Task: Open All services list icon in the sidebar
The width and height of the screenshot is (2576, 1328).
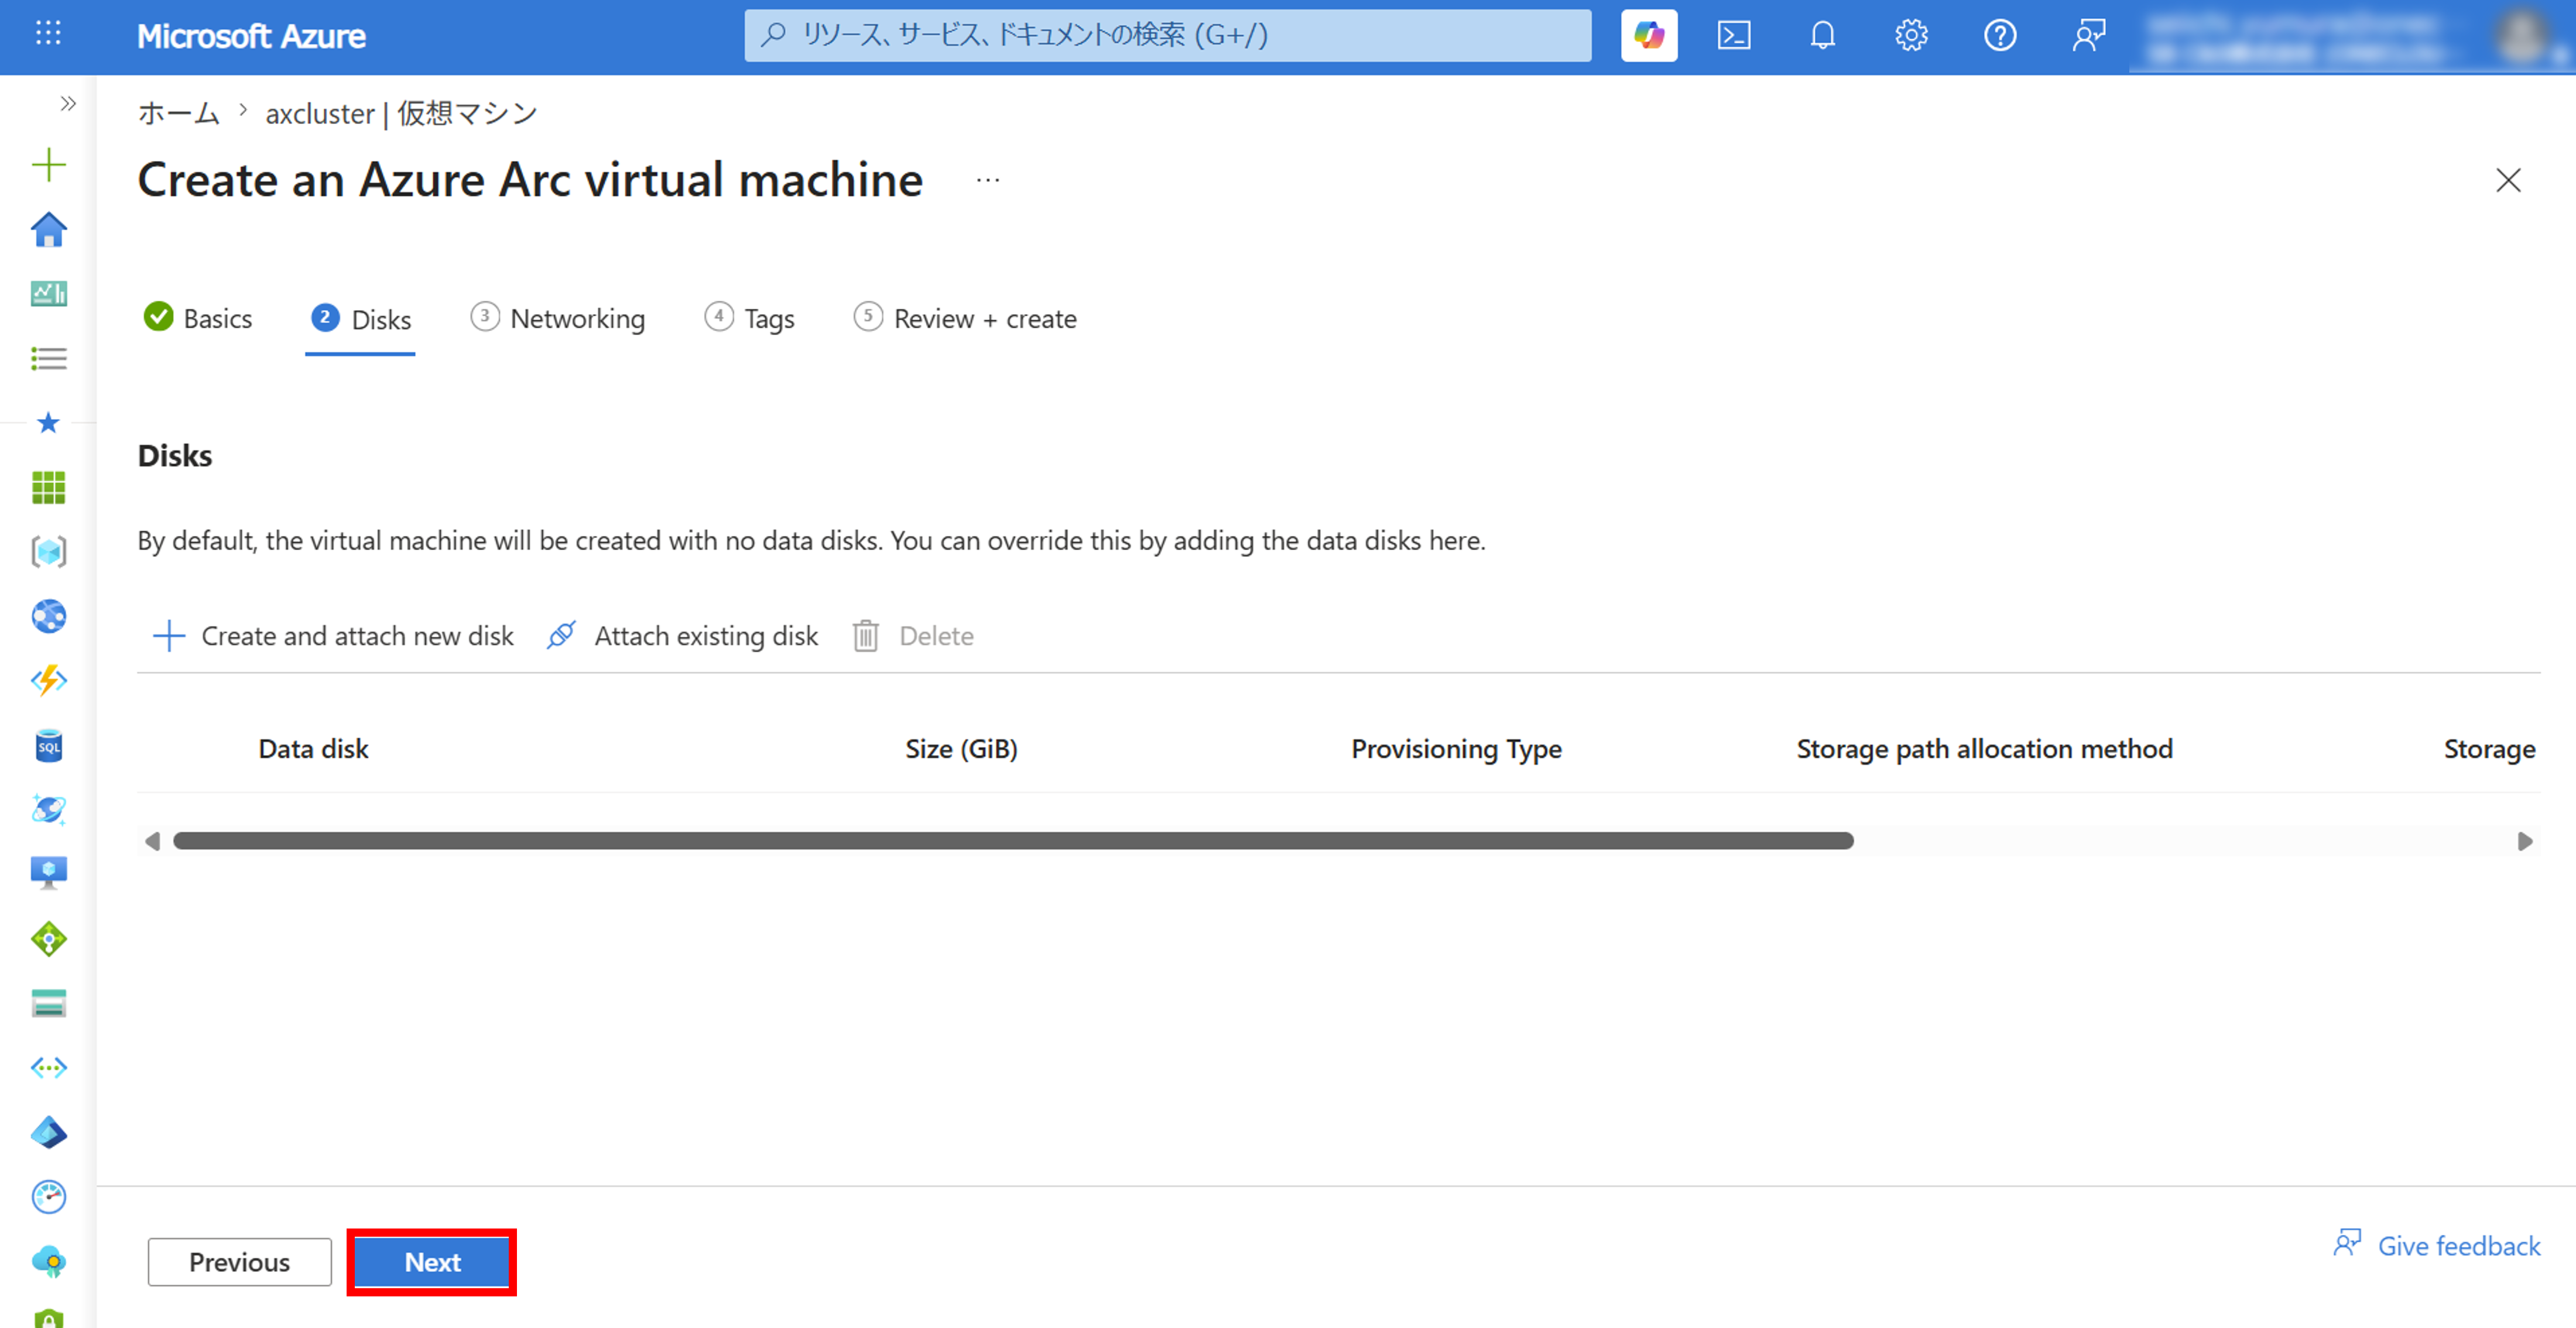Action: pos(48,358)
